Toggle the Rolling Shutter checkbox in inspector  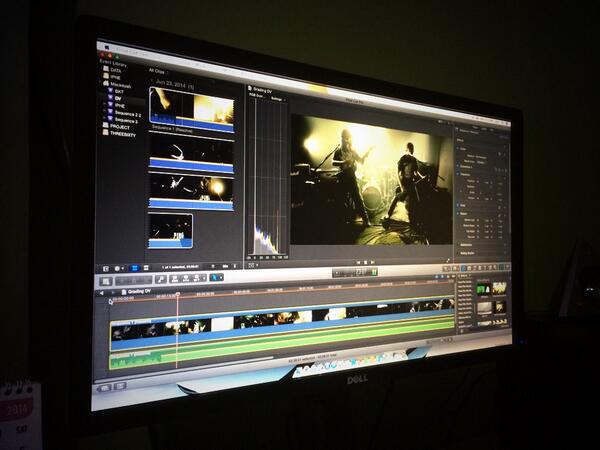(x=459, y=253)
